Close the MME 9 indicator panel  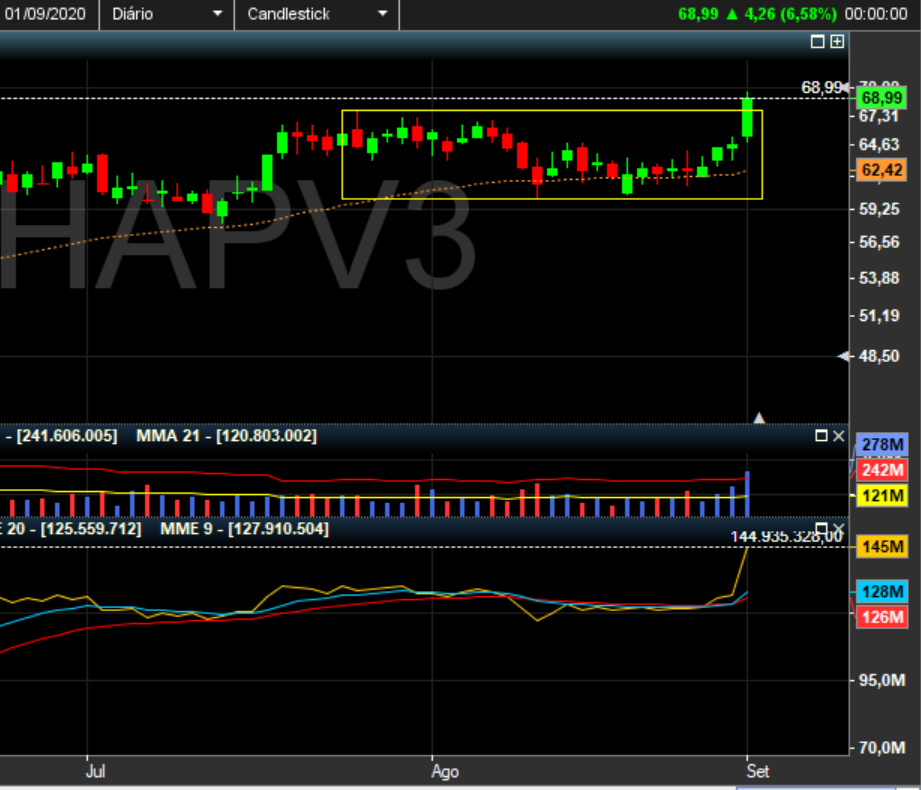click(839, 528)
